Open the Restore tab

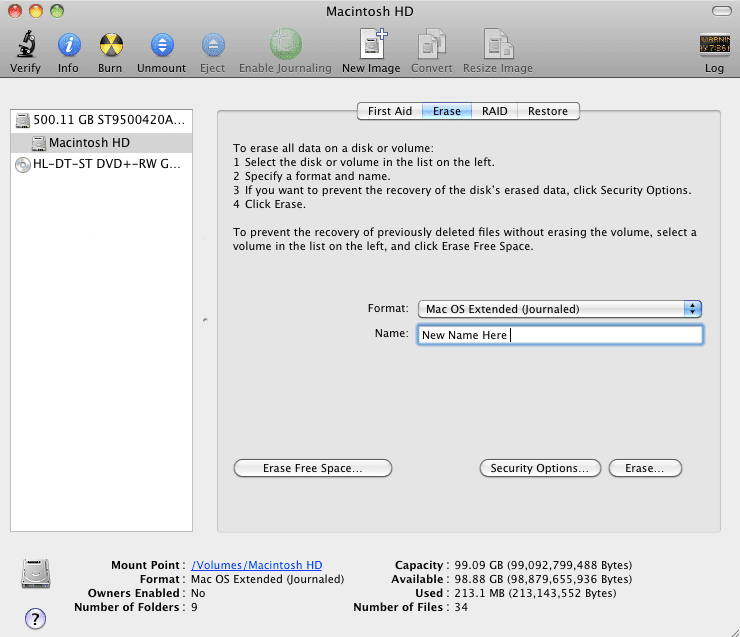tap(548, 111)
